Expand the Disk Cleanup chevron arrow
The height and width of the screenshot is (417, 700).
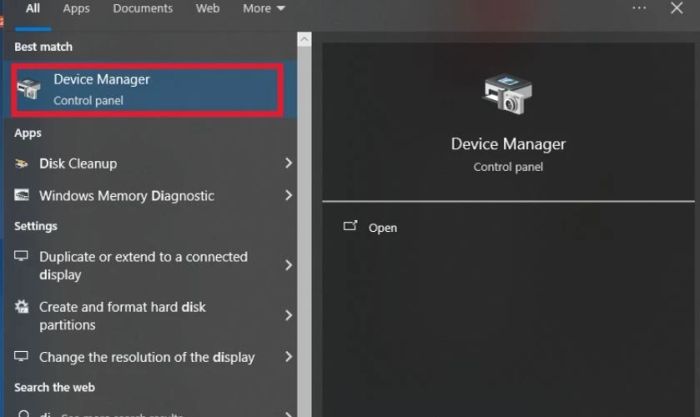coord(288,163)
